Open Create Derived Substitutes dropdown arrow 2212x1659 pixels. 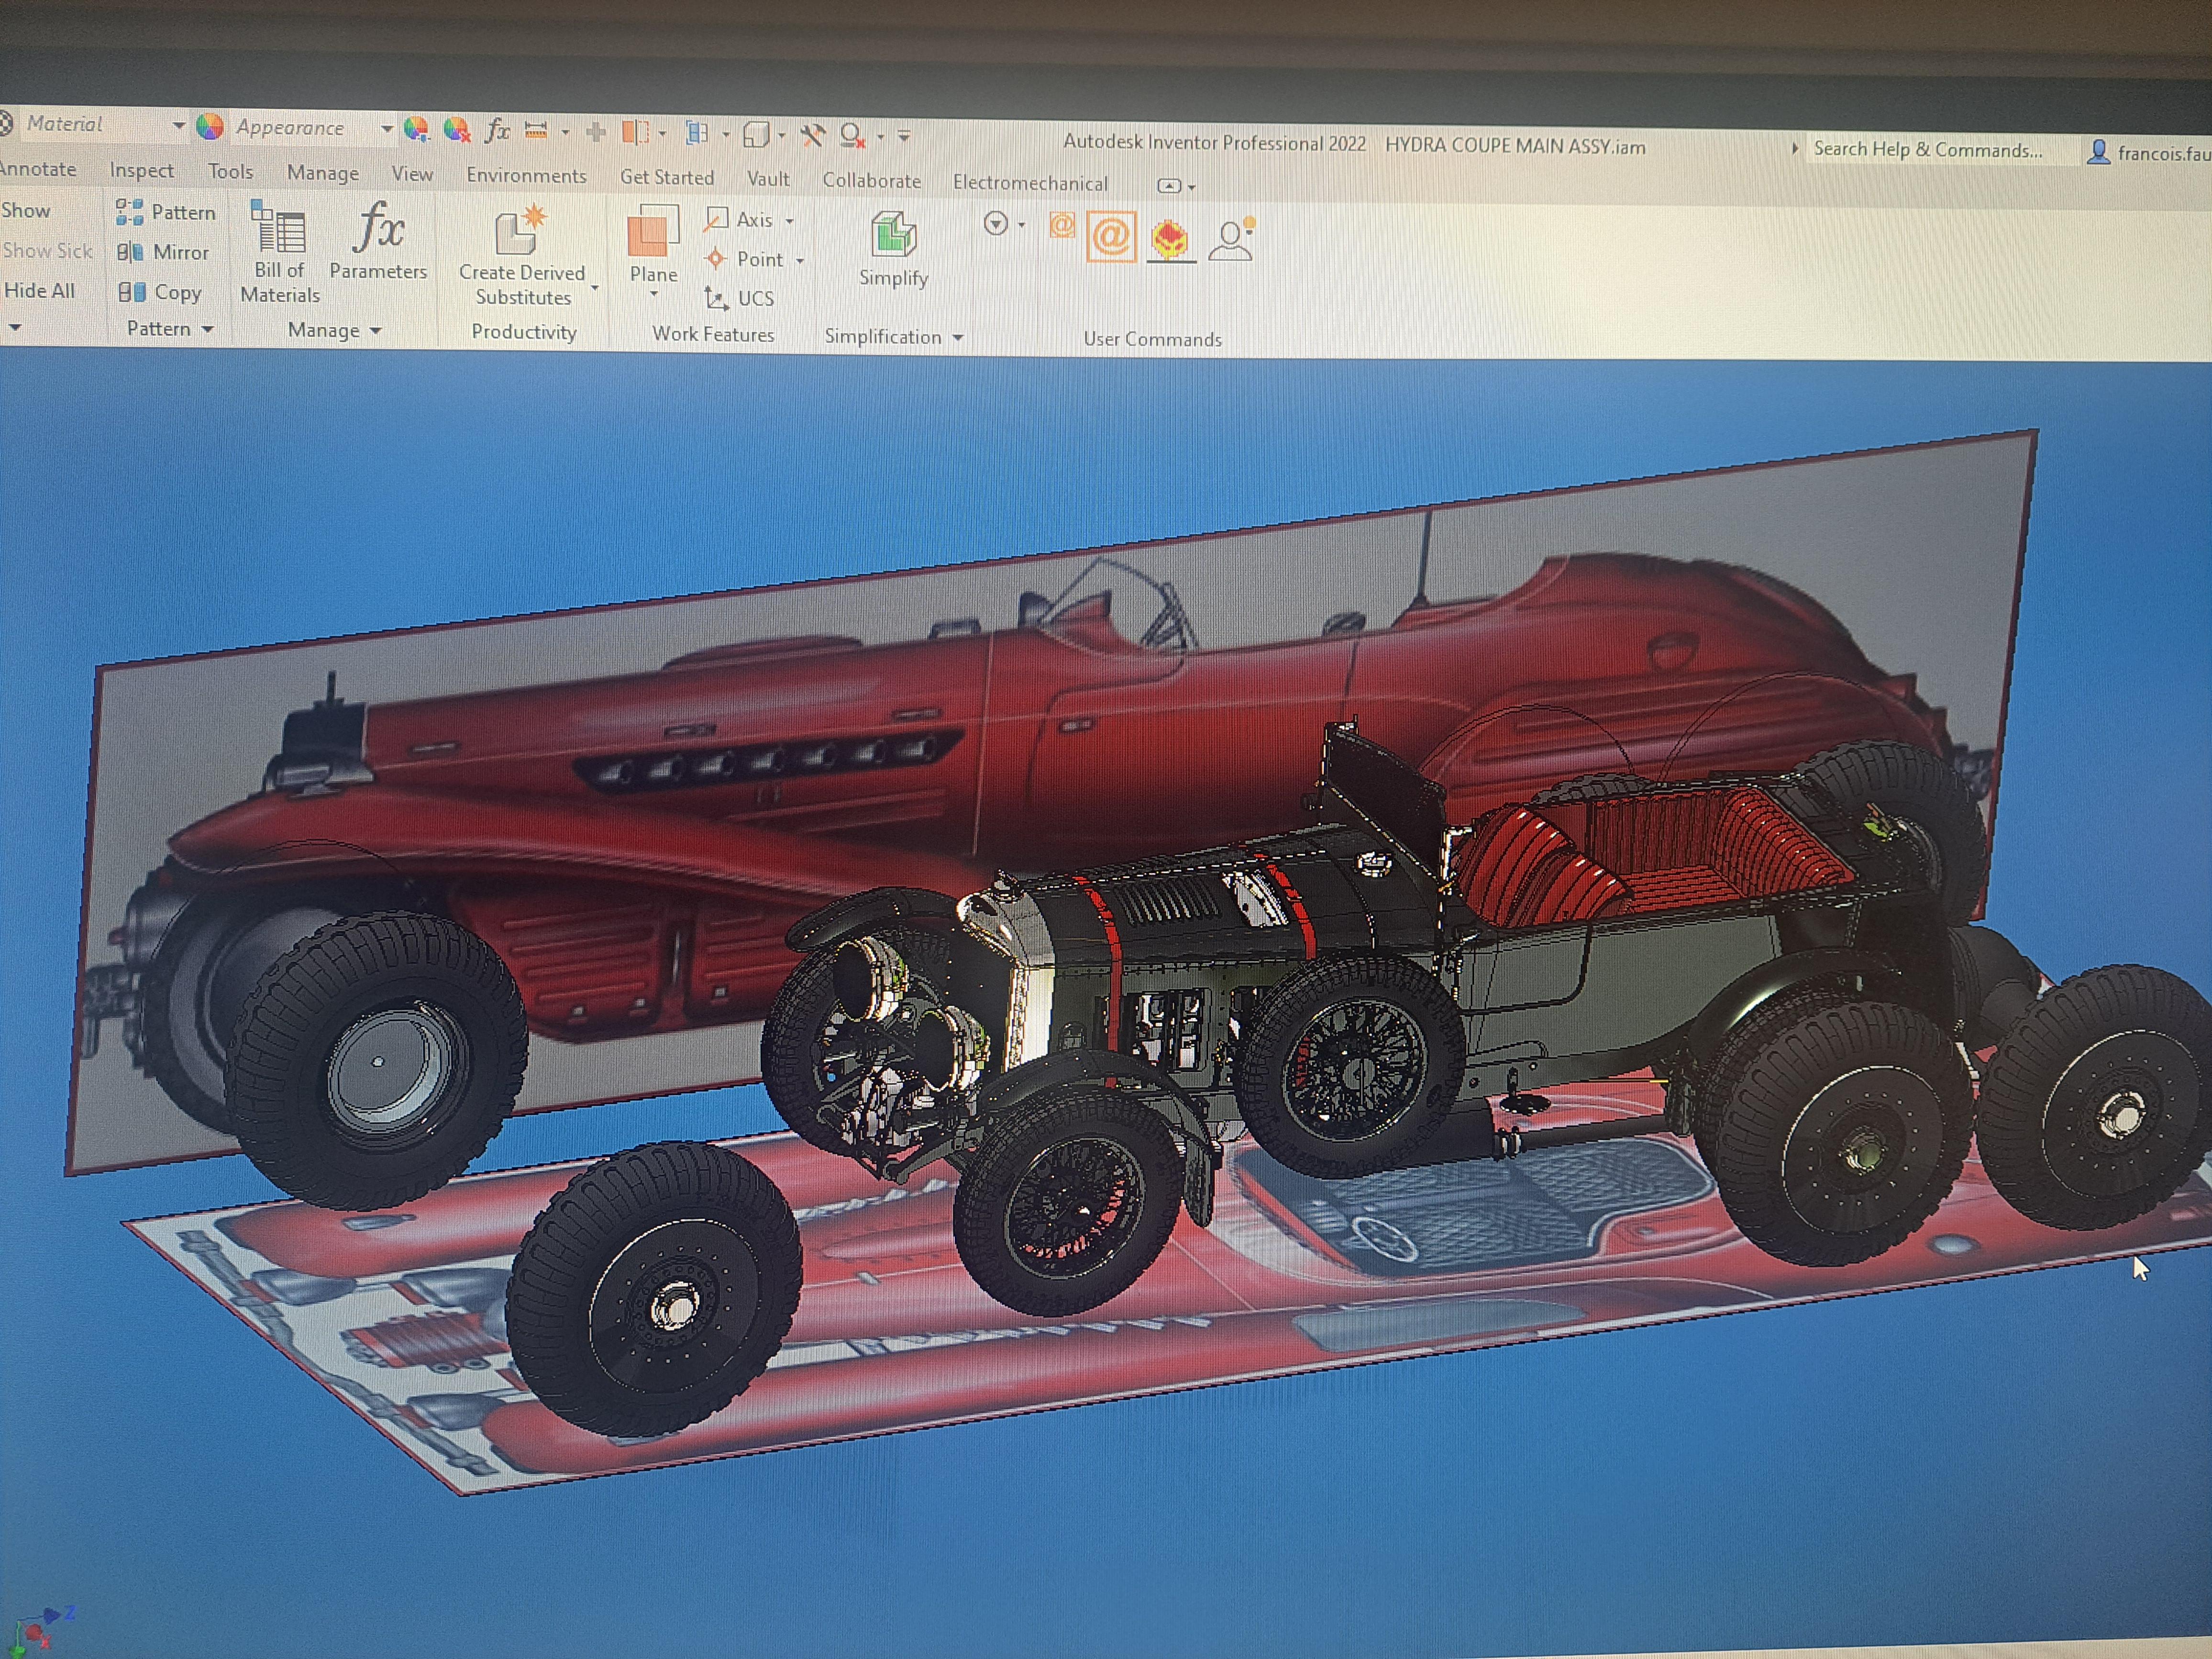click(x=595, y=288)
